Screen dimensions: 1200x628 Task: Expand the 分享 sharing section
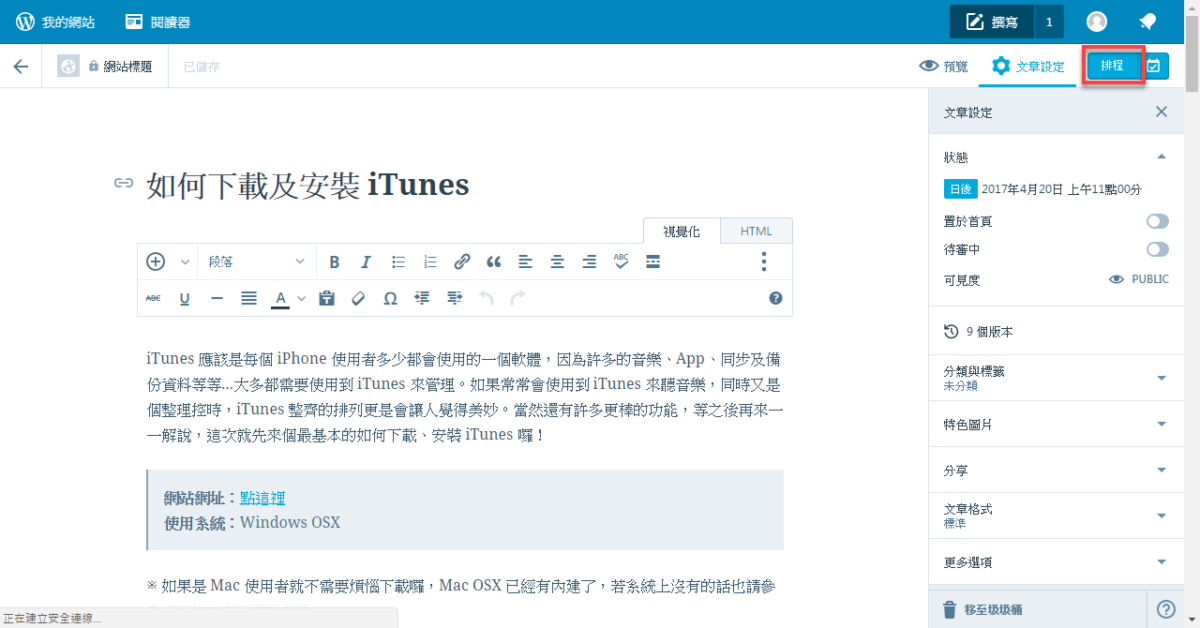[1056, 470]
